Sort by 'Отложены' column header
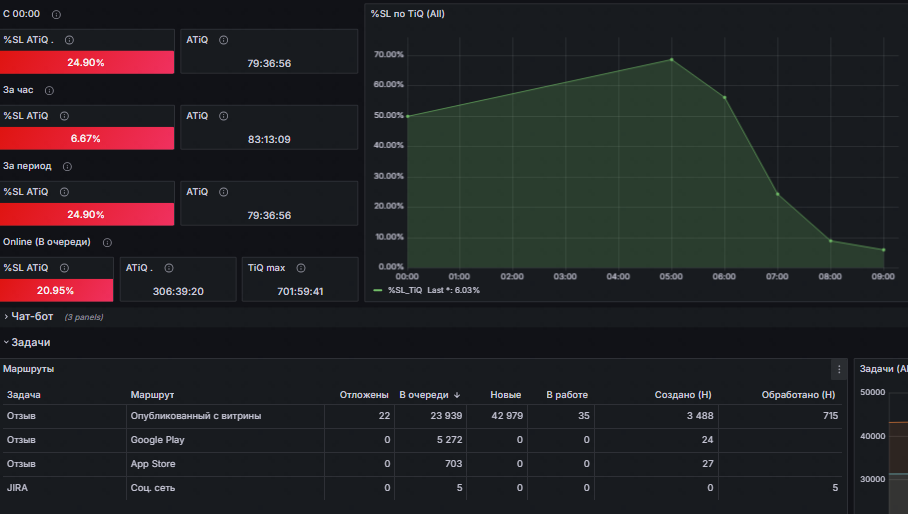908x514 pixels. pos(364,395)
